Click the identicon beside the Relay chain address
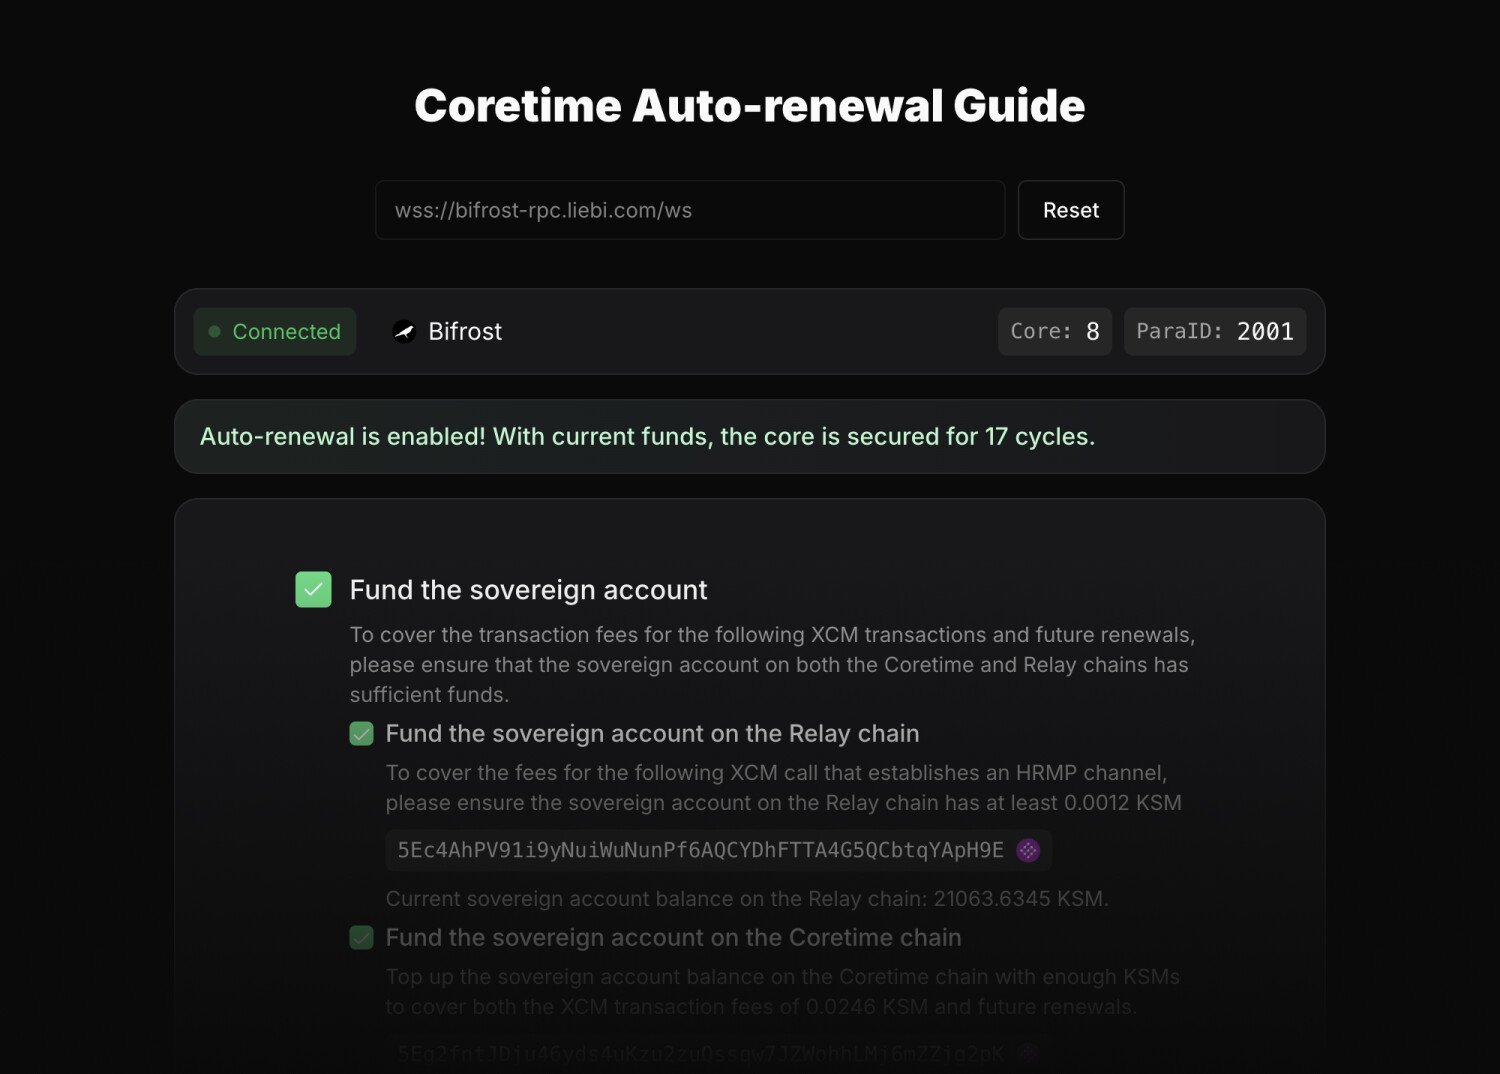Screen dimensions: 1500x1074 (1028, 850)
